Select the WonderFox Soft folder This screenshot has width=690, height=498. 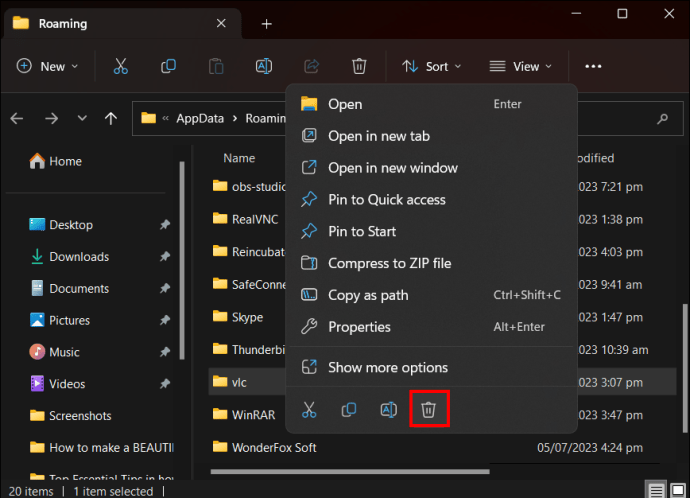coord(264,447)
